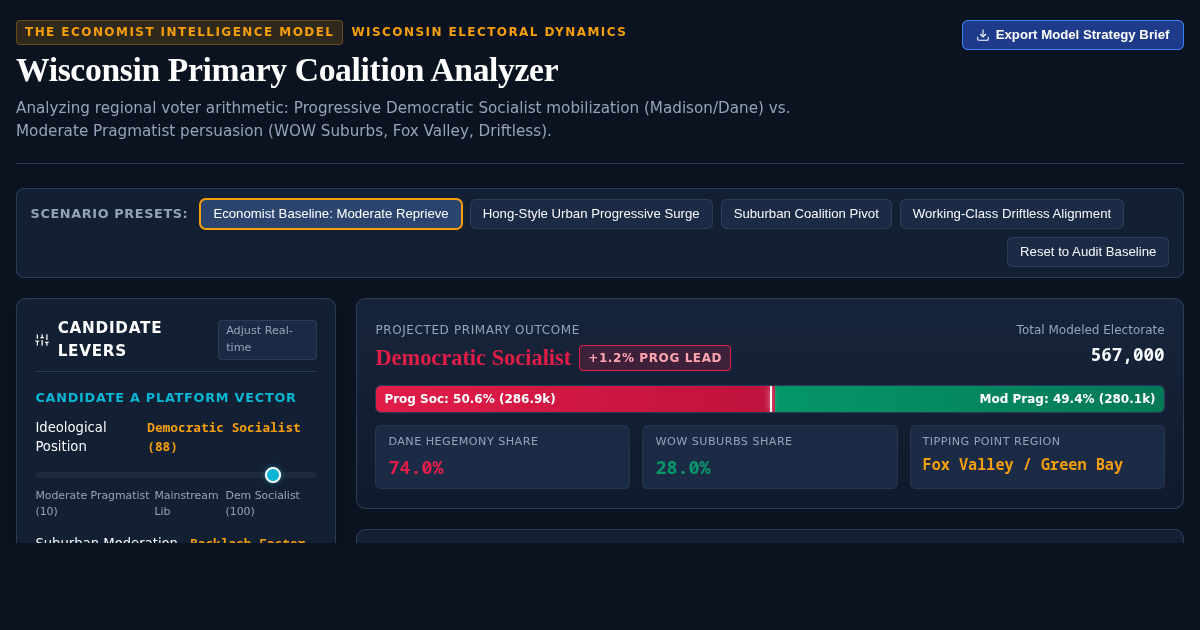The width and height of the screenshot is (1200, 630).
Task: Click the 567,000 electorate total
Action: pyautogui.click(x=1127, y=355)
